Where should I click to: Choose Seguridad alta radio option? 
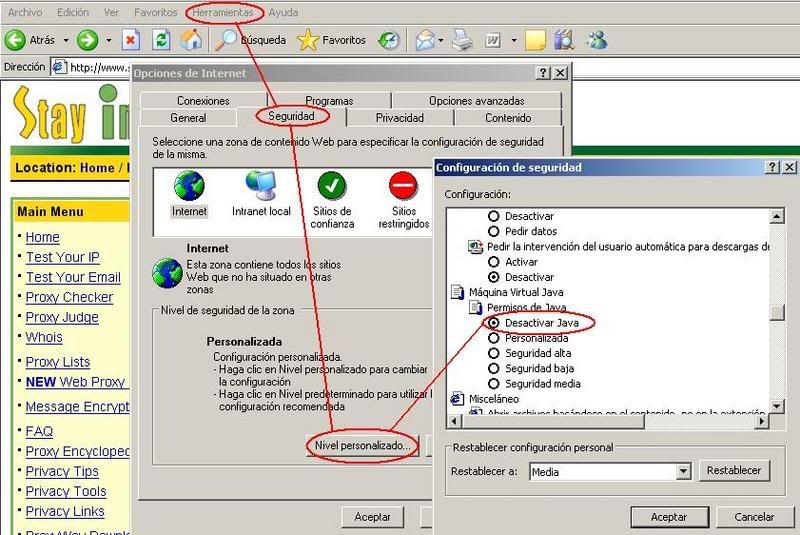492,353
